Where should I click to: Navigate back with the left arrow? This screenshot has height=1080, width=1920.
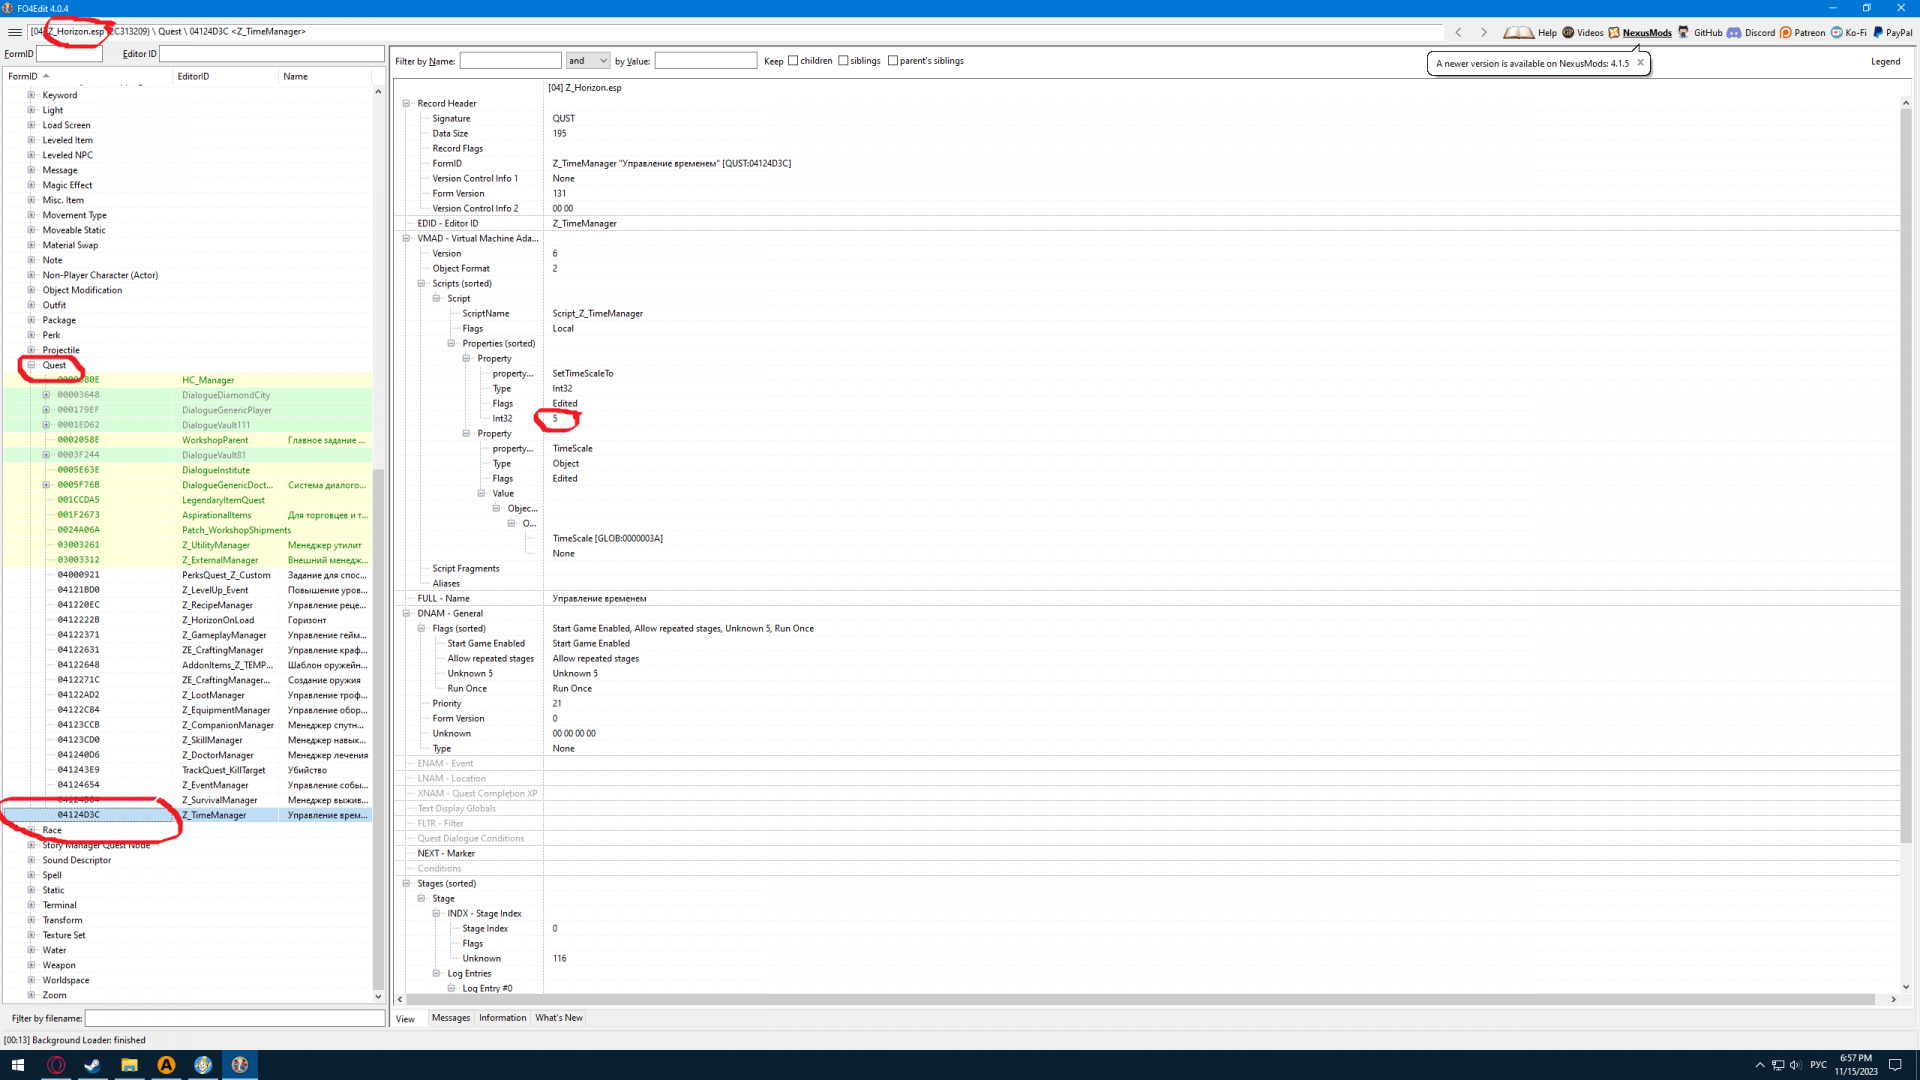point(1459,32)
